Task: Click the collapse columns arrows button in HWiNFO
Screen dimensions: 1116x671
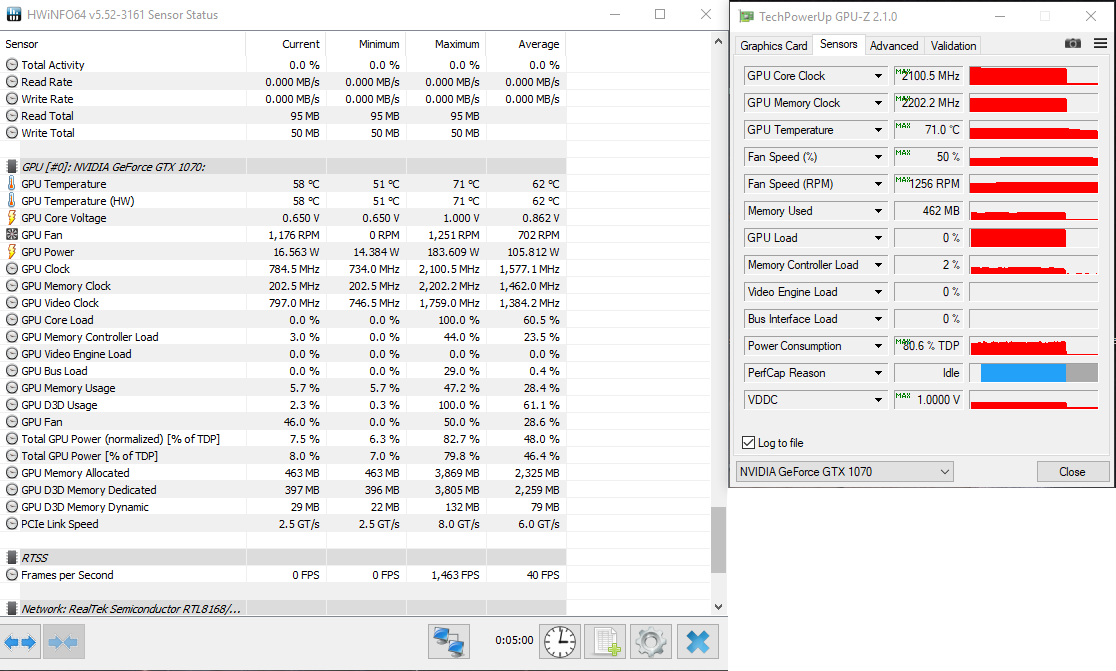Action: coord(63,642)
